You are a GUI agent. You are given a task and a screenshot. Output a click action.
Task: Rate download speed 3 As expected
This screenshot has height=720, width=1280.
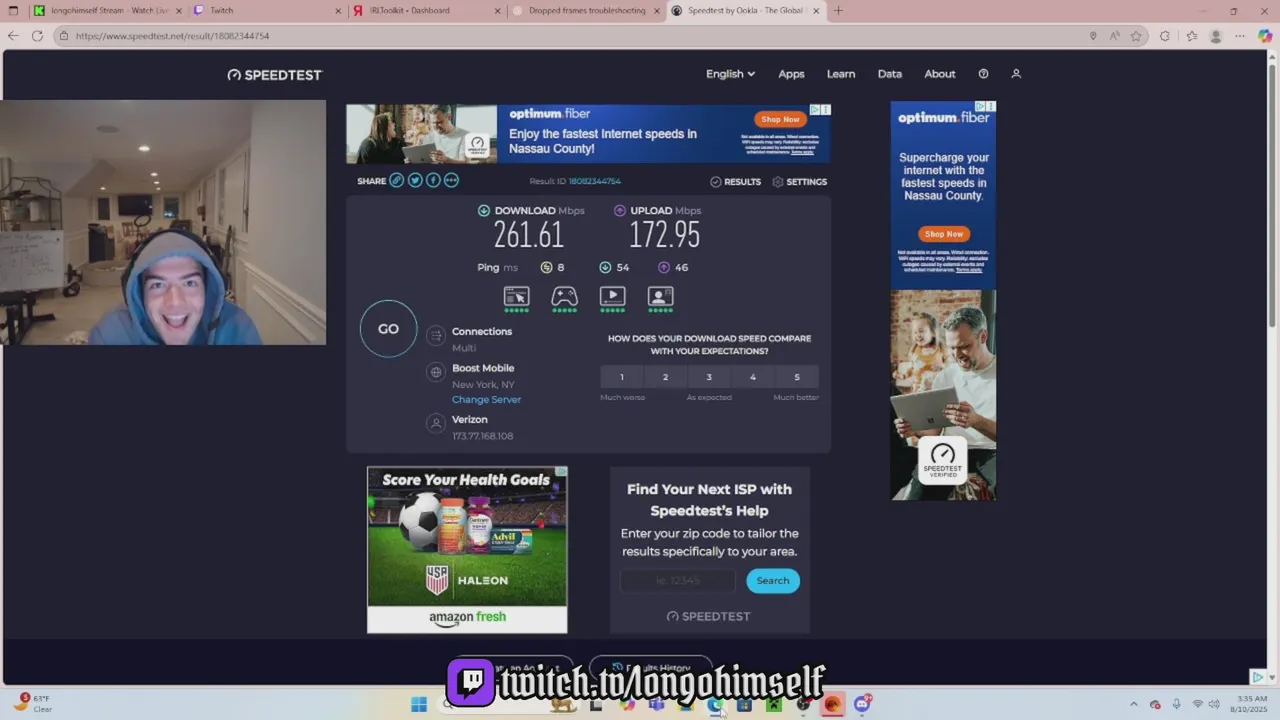pos(709,377)
